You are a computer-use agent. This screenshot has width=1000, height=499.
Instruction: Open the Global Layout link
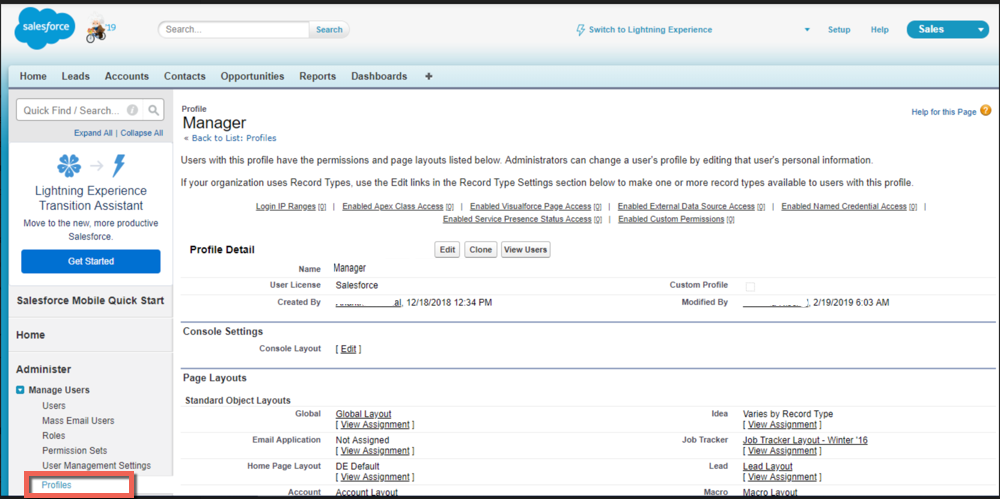pos(364,414)
